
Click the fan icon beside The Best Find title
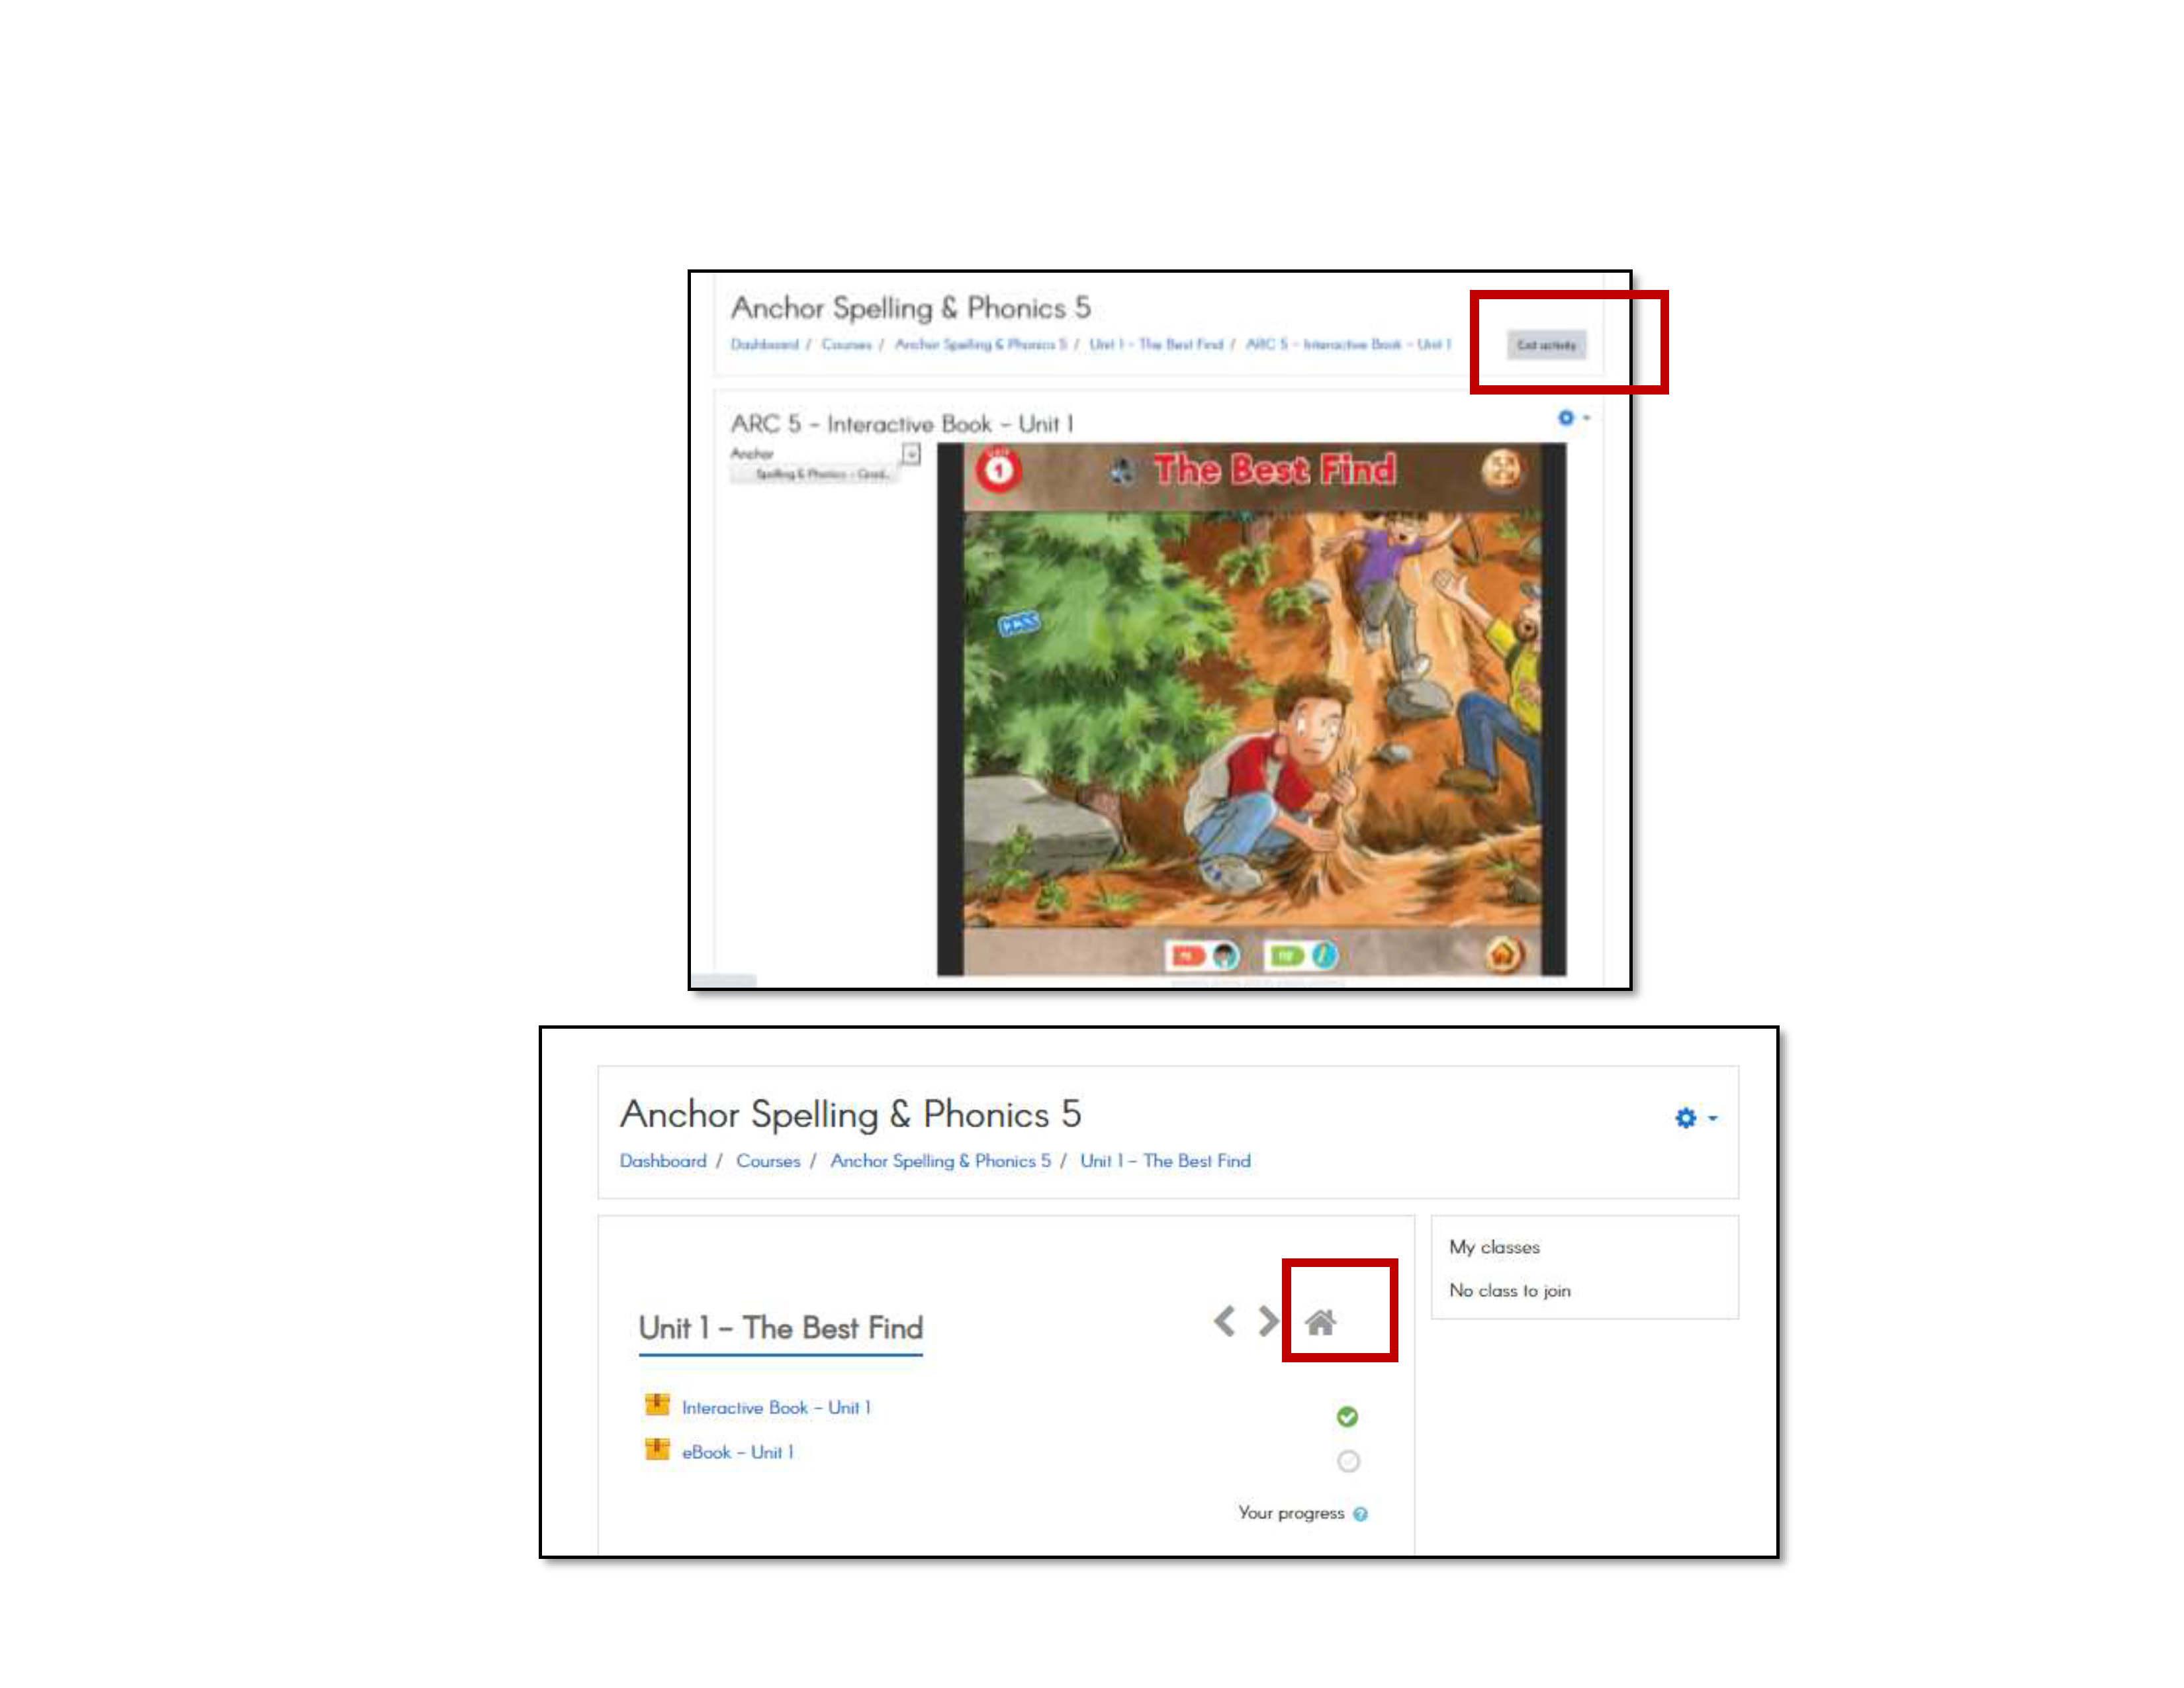1122,471
